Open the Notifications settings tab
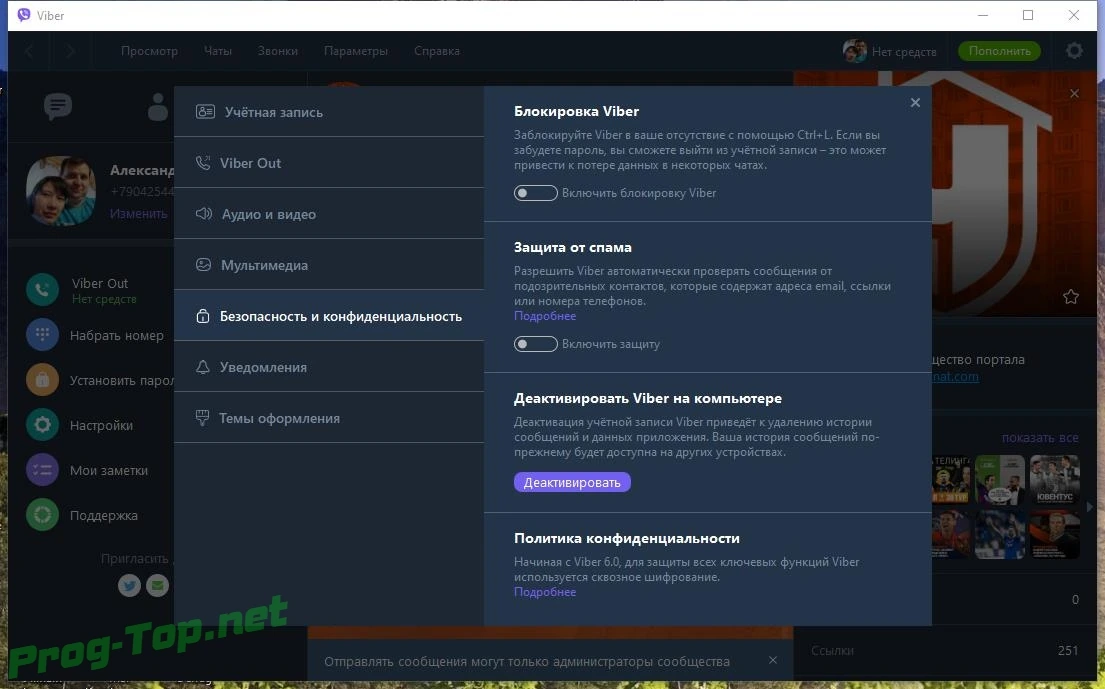Screen dimensions: 1105x689 point(328,367)
